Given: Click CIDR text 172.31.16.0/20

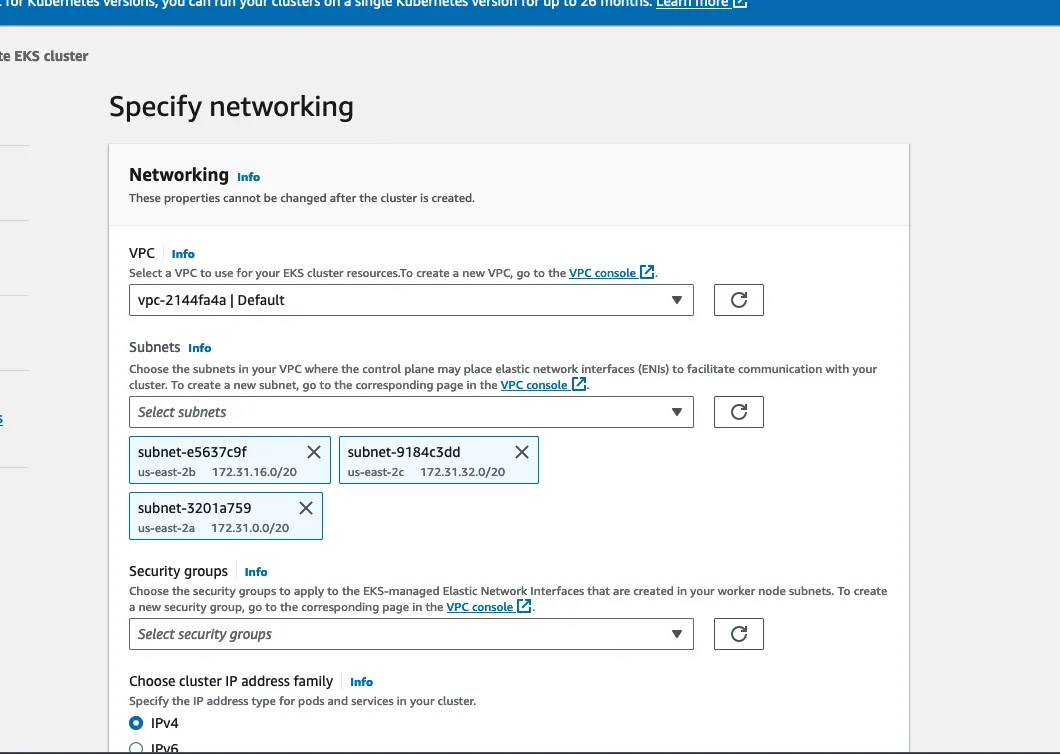Looking at the screenshot, I should pyautogui.click(x=254, y=472).
